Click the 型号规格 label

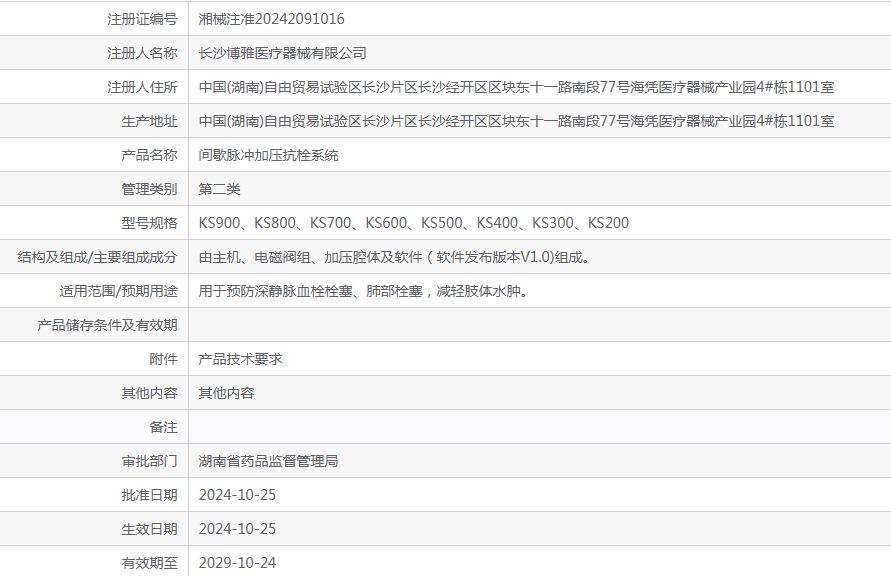tap(149, 223)
